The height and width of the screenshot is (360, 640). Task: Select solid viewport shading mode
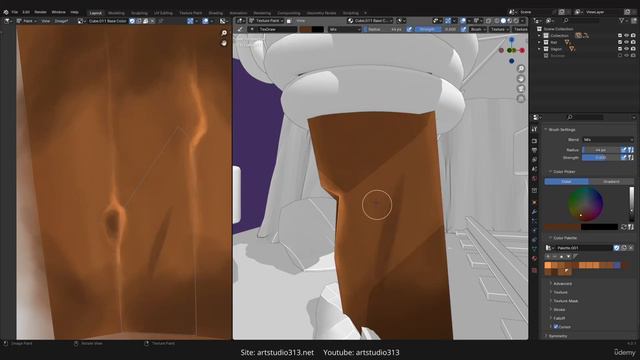pyautogui.click(x=503, y=20)
